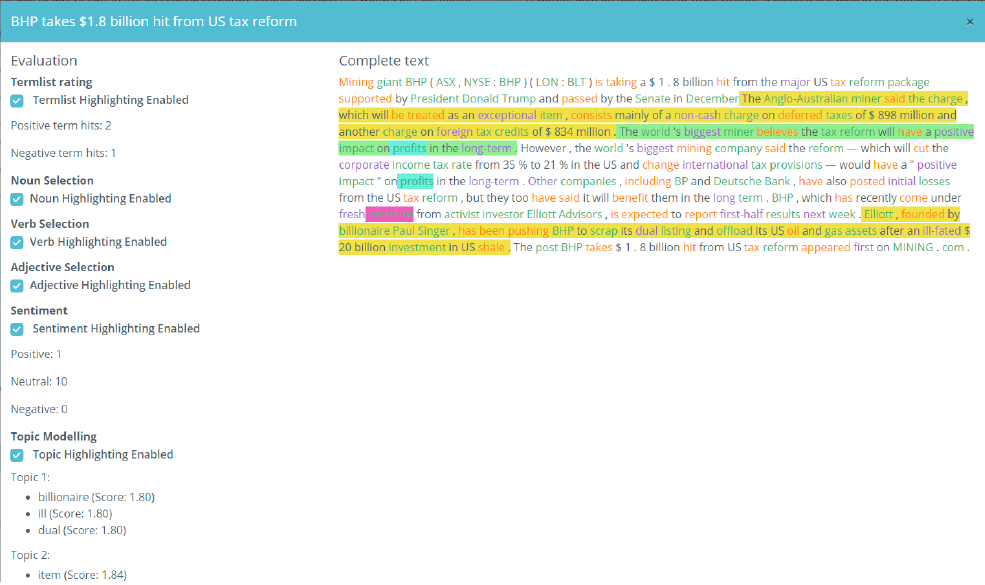This screenshot has height=585, width=985.
Task: Click the "Termlist rating" section heading
Action: point(52,82)
